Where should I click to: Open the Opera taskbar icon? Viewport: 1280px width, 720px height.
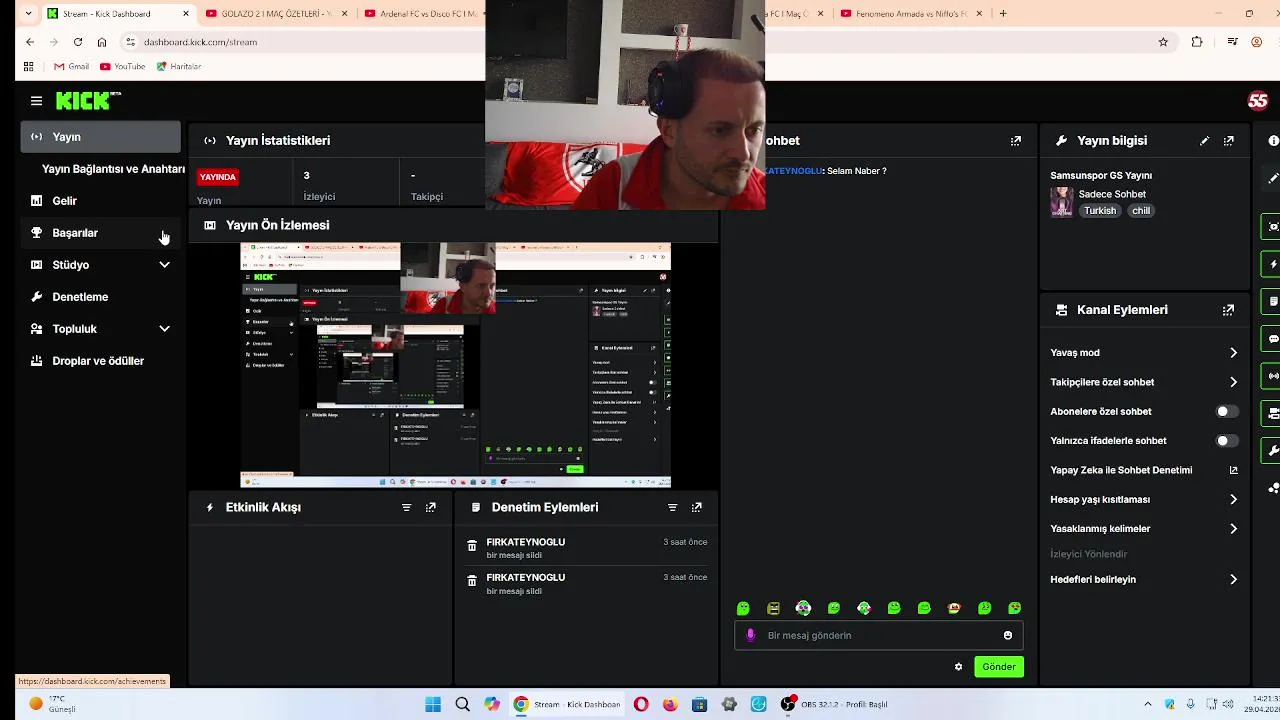pos(641,704)
